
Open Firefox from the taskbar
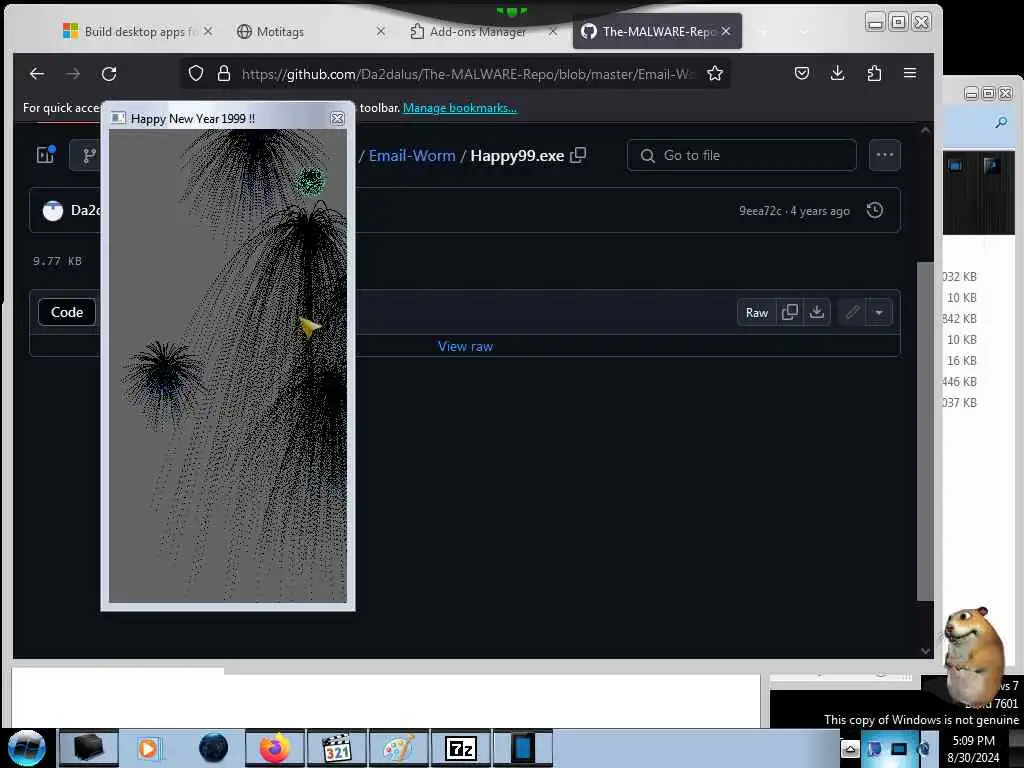tap(274, 748)
